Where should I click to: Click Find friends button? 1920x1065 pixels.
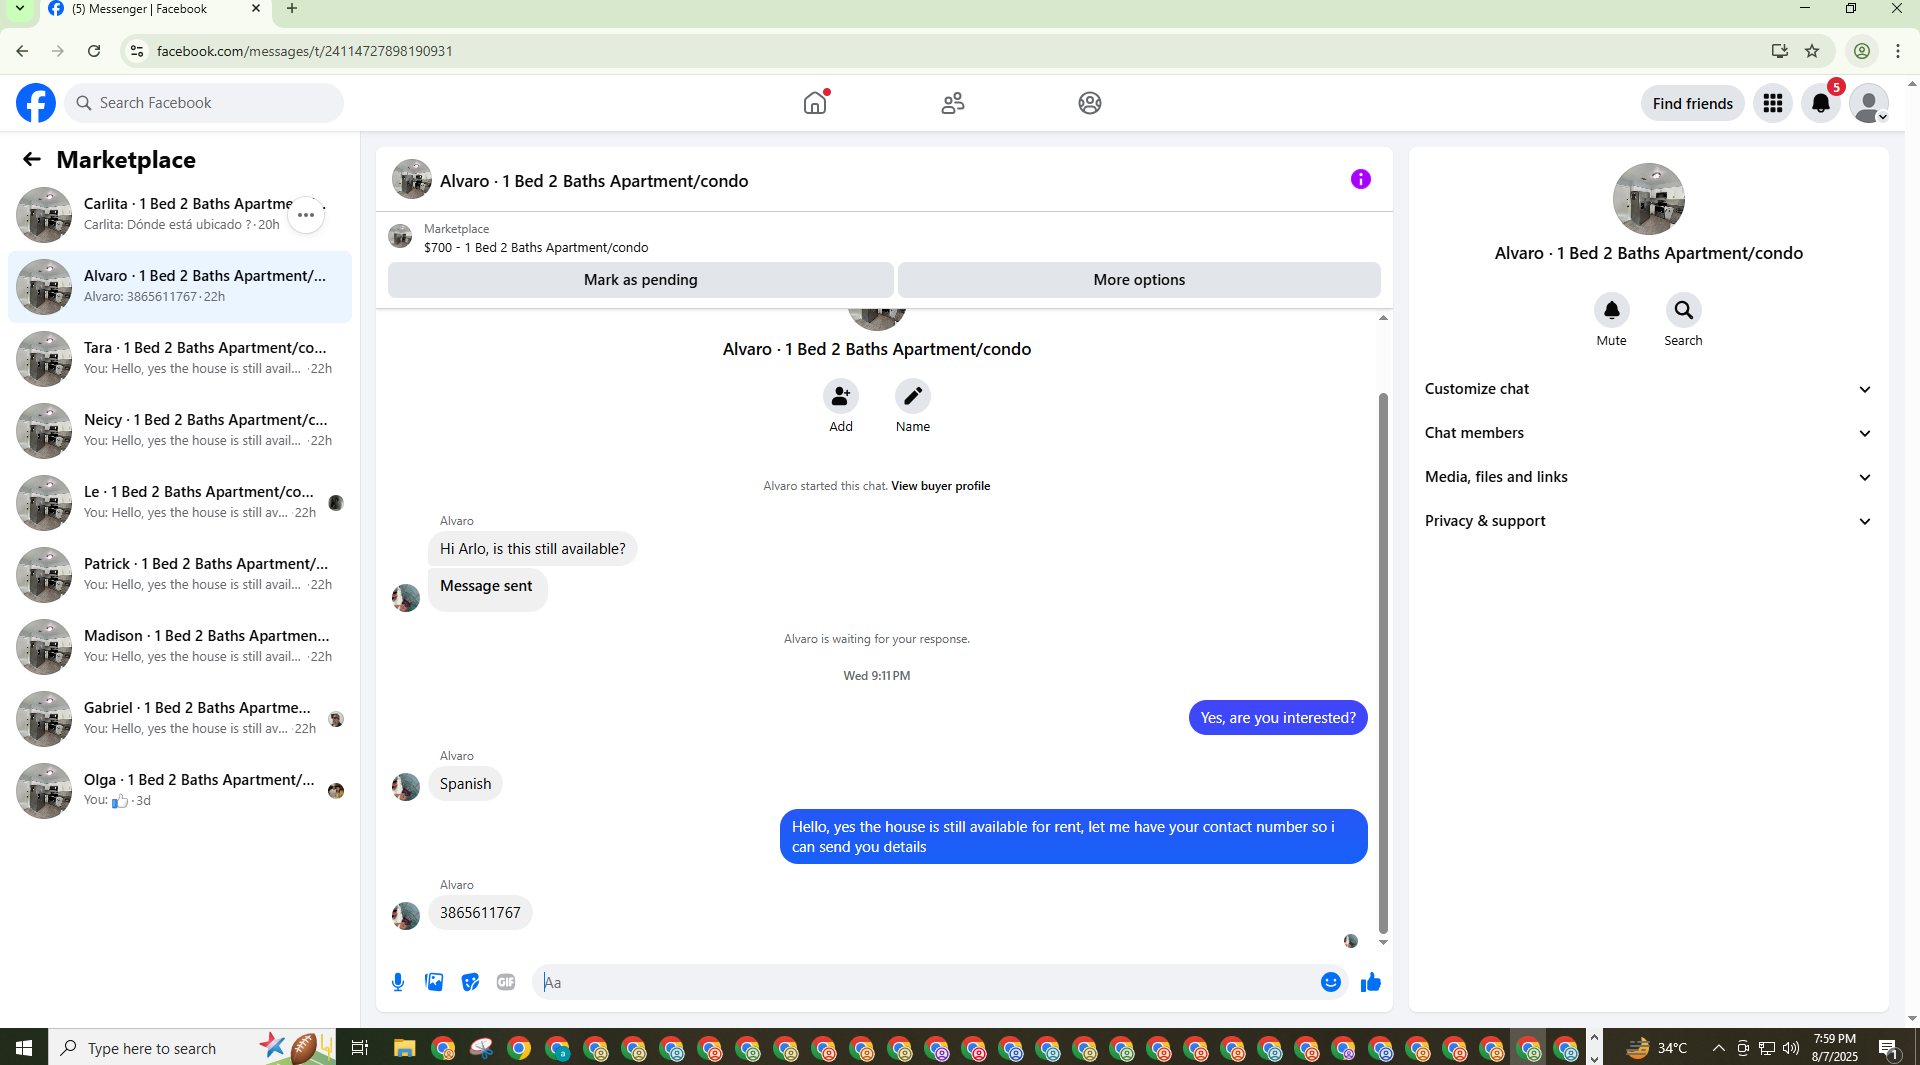pyautogui.click(x=1692, y=103)
